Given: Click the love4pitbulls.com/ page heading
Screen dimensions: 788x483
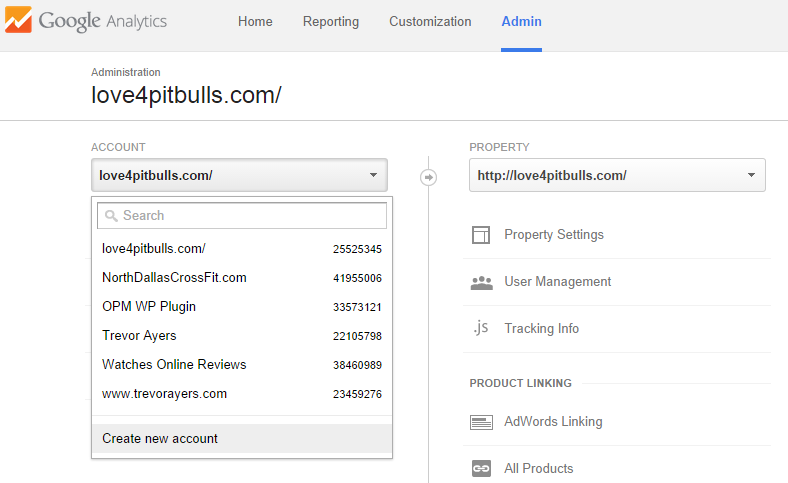Looking at the screenshot, I should (186, 95).
